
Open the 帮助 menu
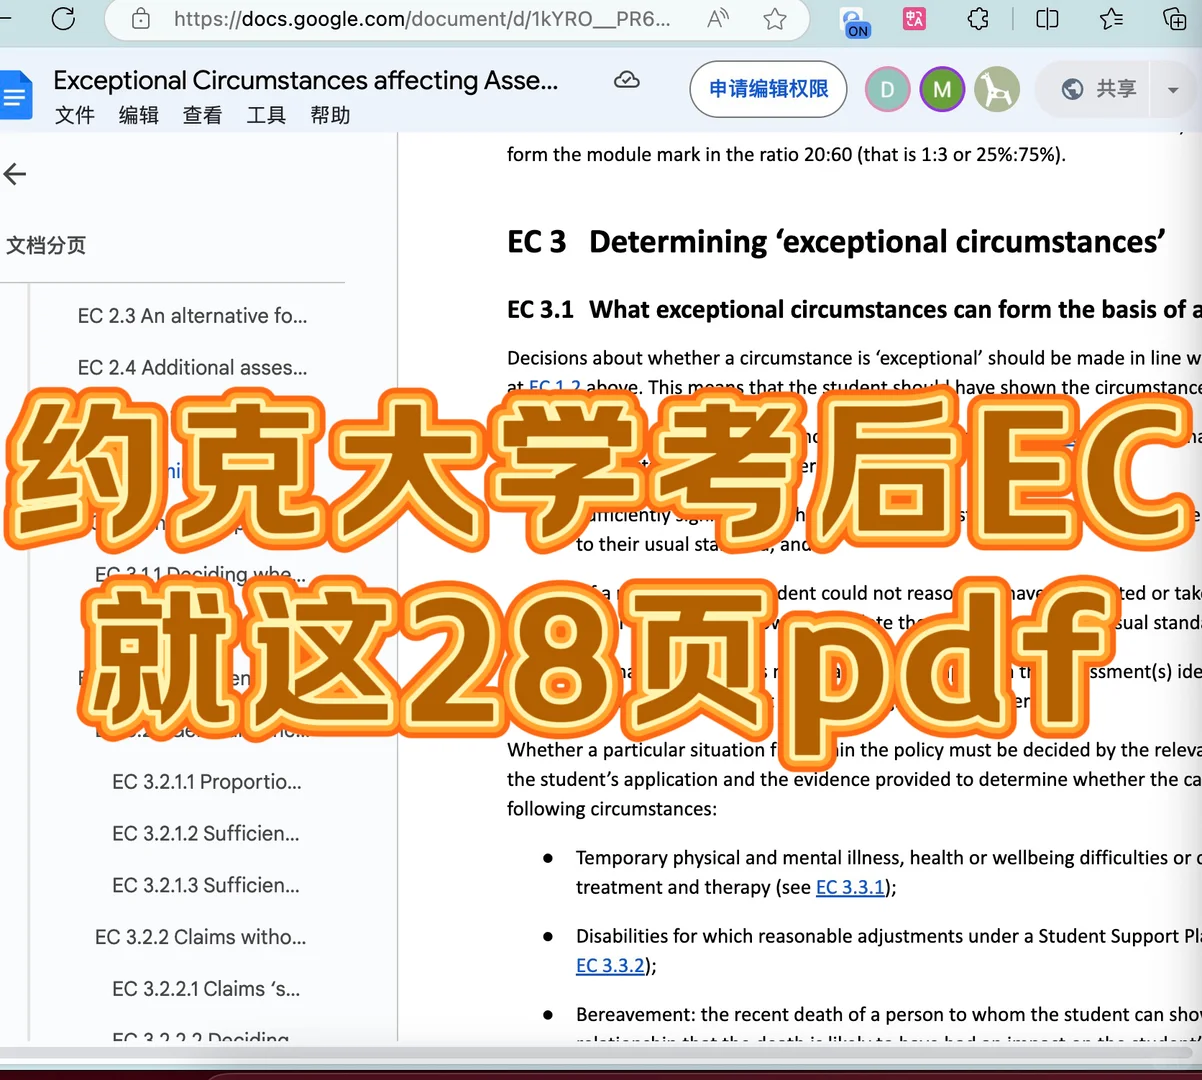click(x=330, y=115)
